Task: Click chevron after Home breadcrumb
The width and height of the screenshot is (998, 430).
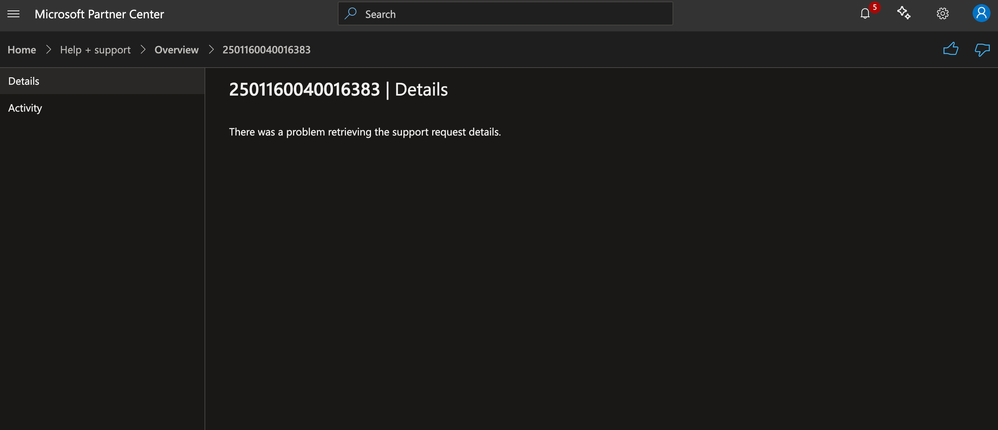Action: (48, 50)
